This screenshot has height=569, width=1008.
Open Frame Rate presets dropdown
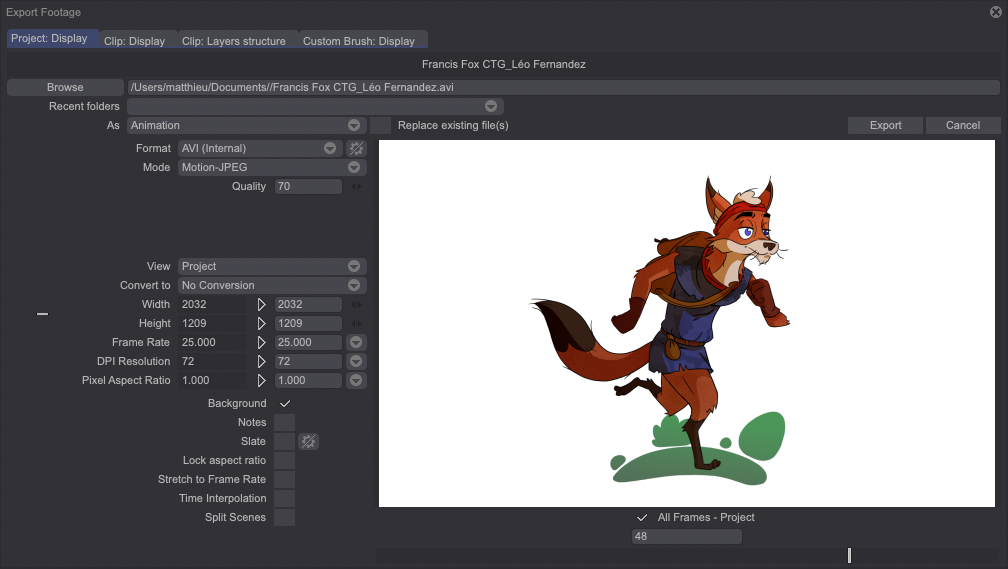pyautogui.click(x=356, y=343)
